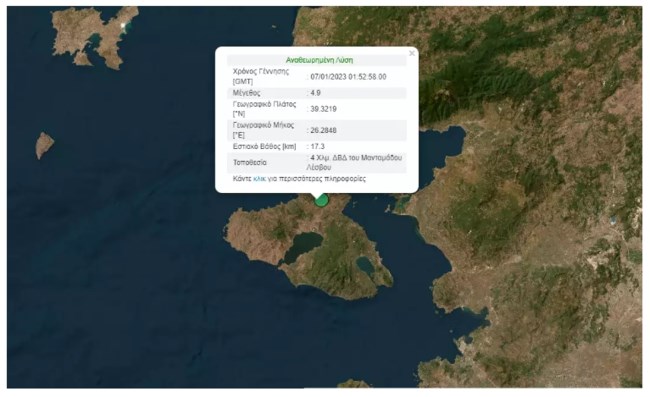Viewport: 650px width, 397px height.
Task: Select the origin time value 07/01/2023 01:52:58.00
Action: coord(348,77)
